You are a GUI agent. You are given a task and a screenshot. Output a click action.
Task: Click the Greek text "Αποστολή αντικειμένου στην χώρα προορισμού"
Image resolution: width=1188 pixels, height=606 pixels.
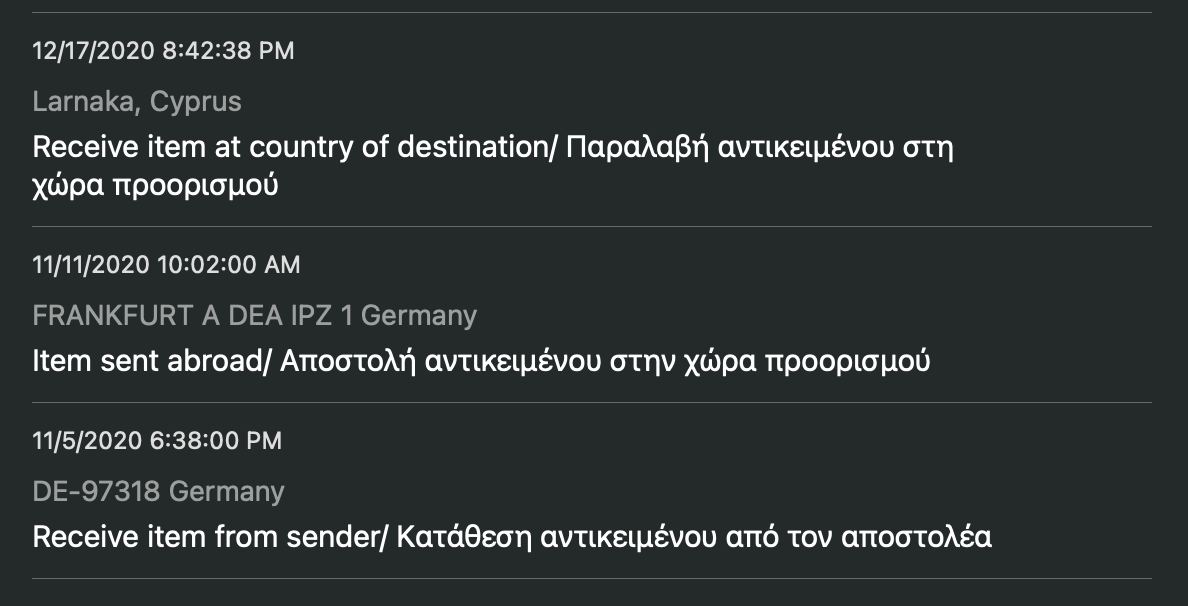pos(605,361)
